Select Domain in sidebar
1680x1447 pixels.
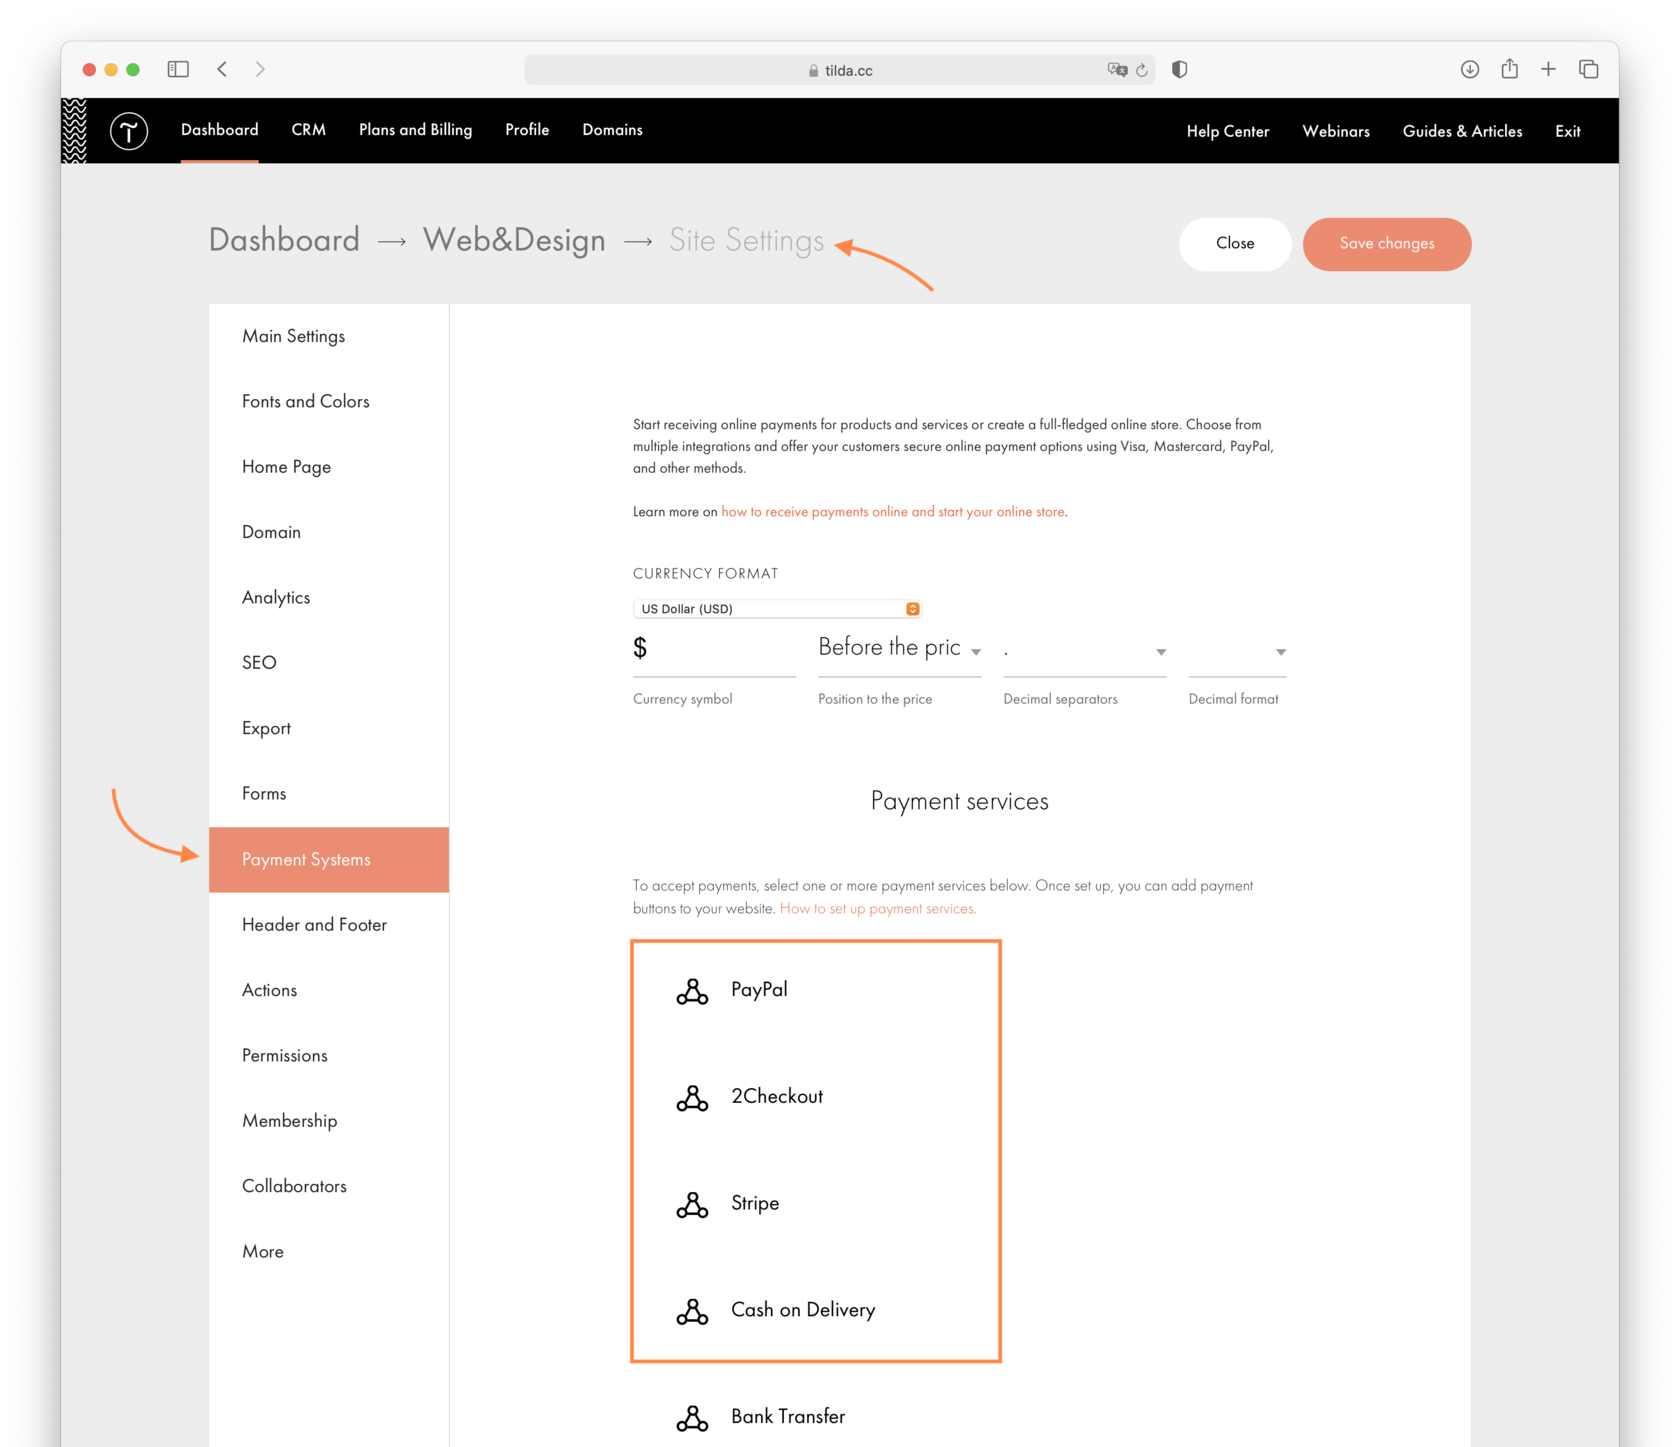click(329, 532)
